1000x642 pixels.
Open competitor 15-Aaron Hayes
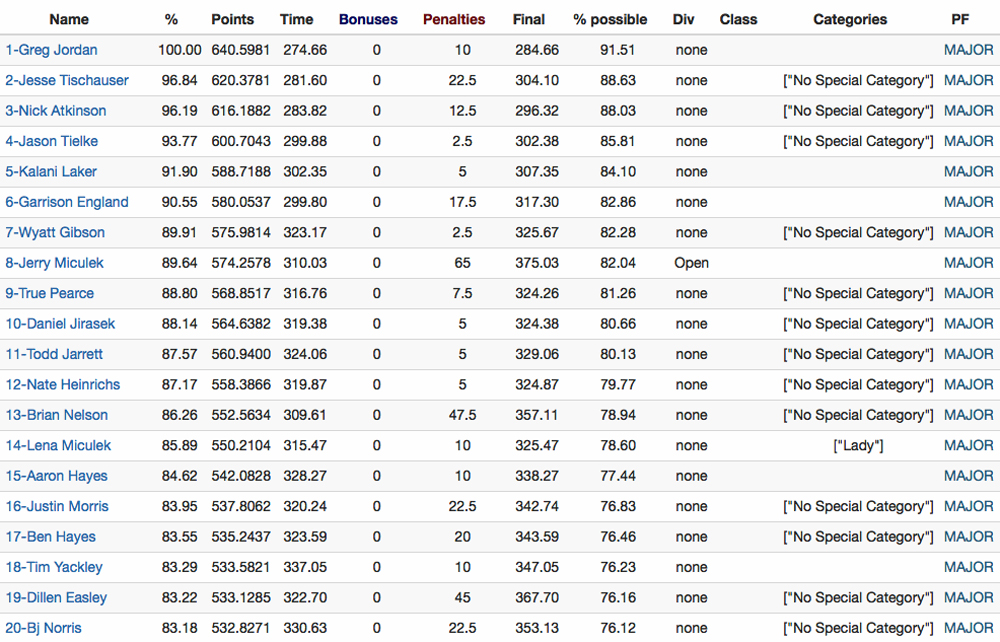pyautogui.click(x=56, y=476)
